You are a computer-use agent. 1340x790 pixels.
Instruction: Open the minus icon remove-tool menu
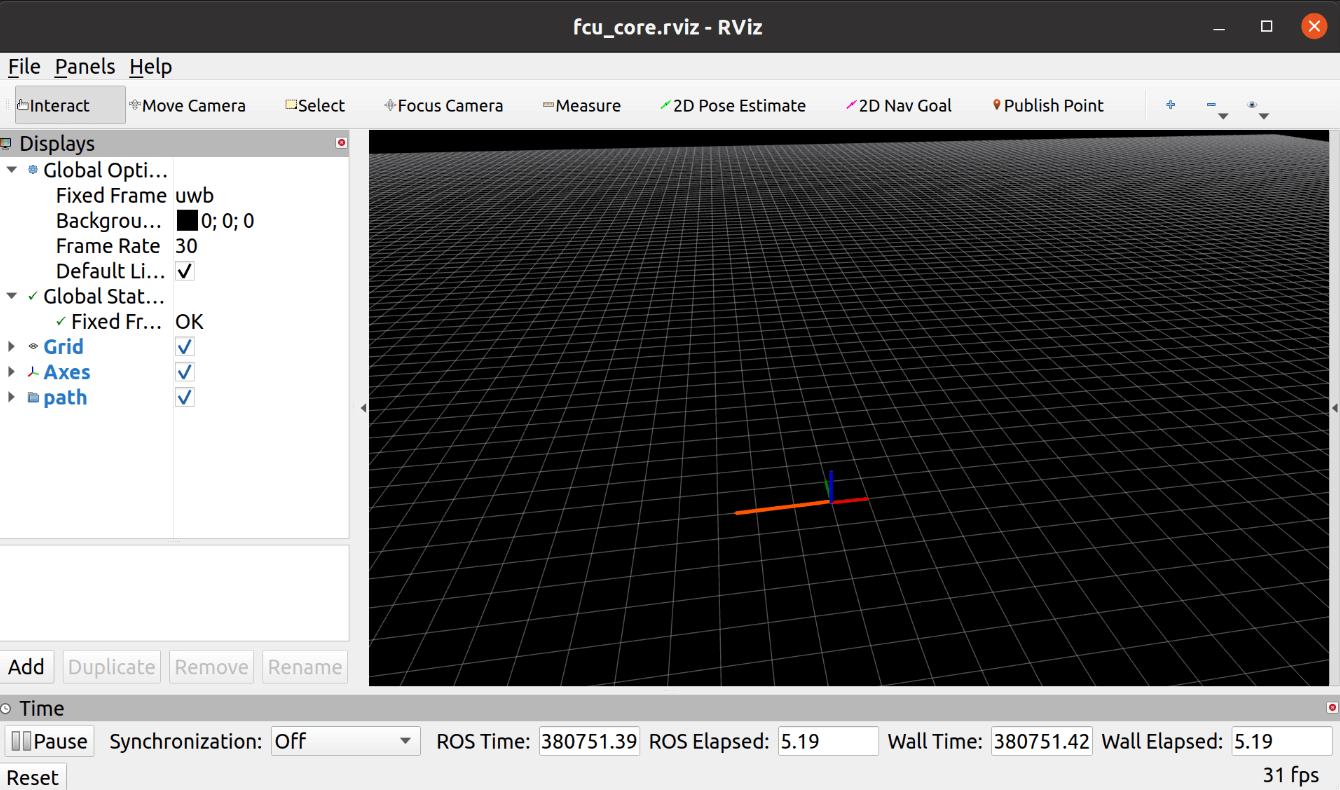1216,107
